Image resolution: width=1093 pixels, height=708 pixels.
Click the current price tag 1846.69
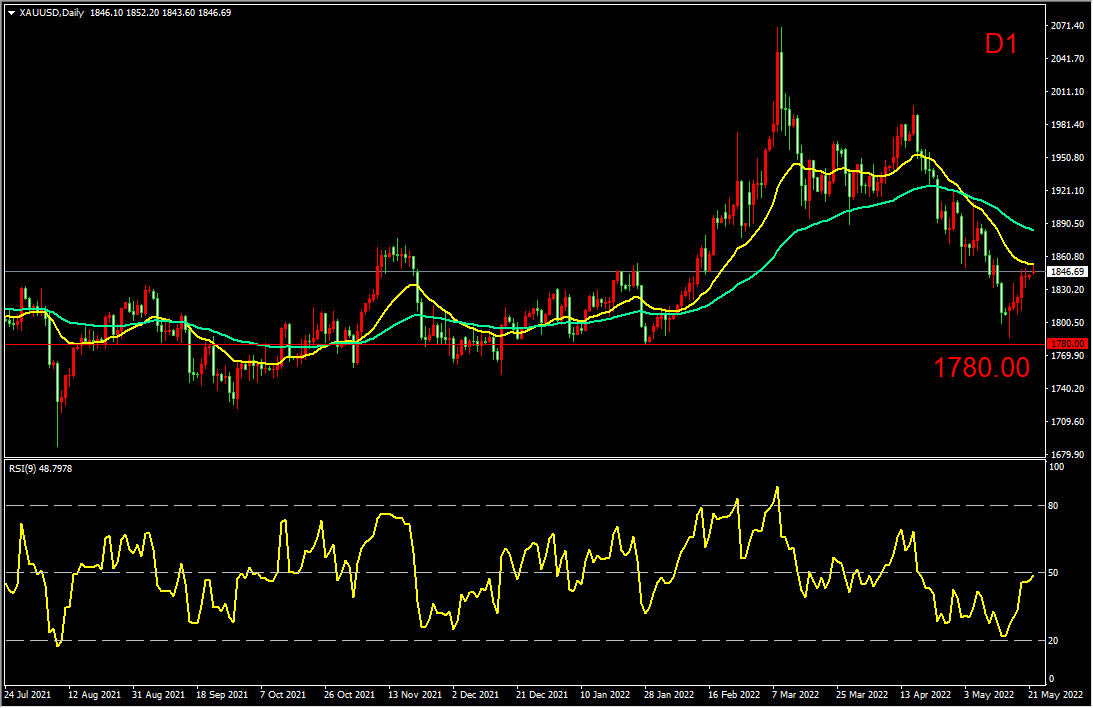pos(1067,272)
